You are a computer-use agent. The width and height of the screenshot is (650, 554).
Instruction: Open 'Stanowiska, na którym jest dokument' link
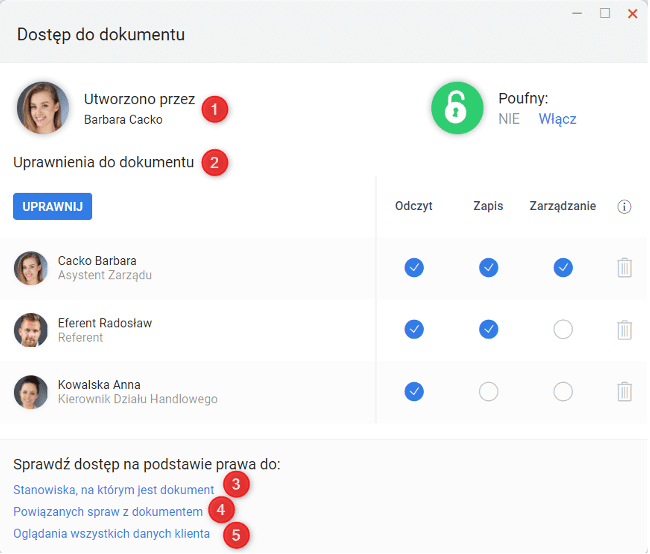click(114, 490)
